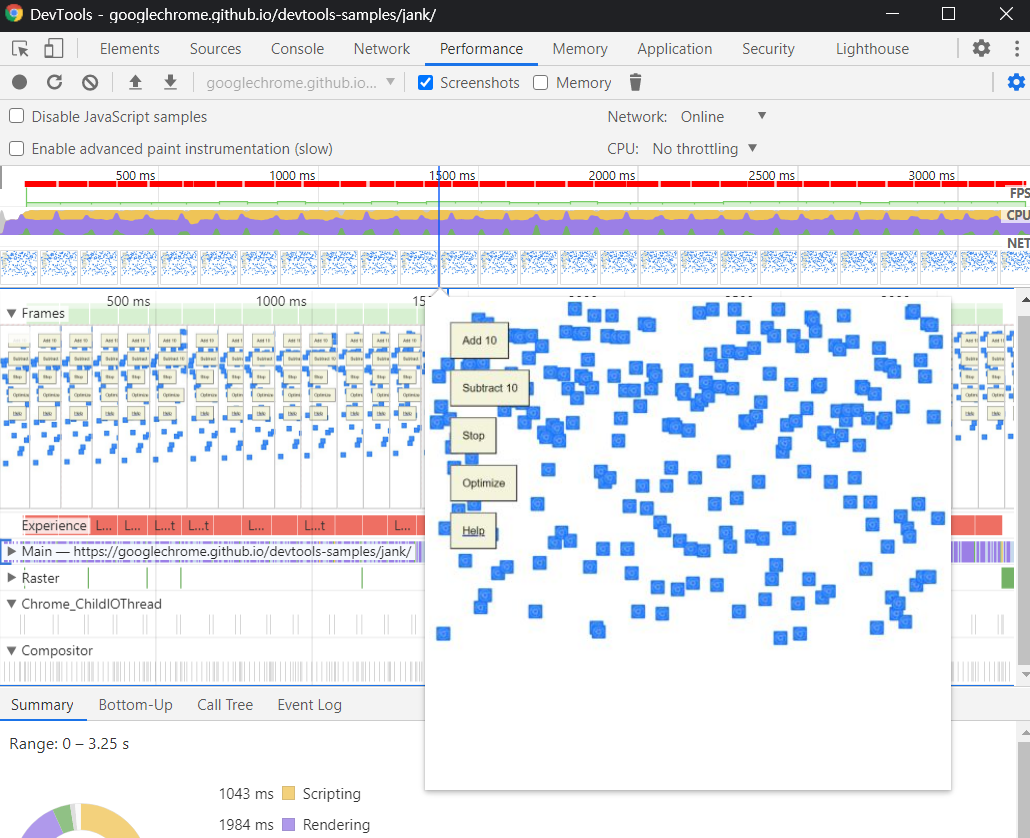Save the profile with the download arrow
Viewport: 1030px width, 838px height.
click(x=170, y=82)
